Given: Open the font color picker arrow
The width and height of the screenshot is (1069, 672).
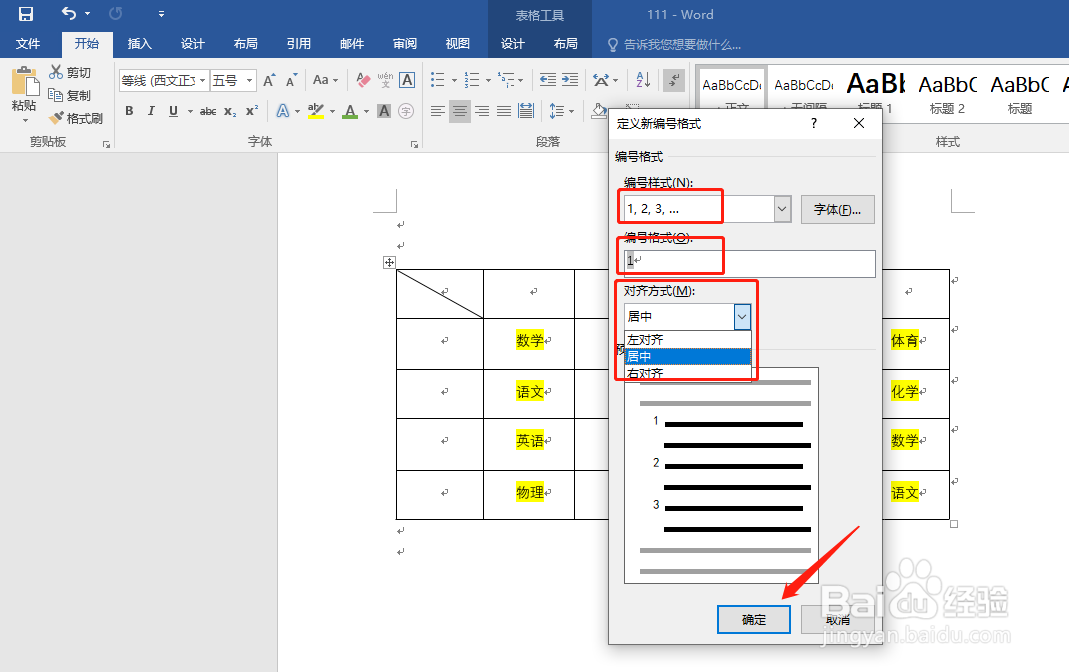Looking at the screenshot, I should (x=366, y=111).
